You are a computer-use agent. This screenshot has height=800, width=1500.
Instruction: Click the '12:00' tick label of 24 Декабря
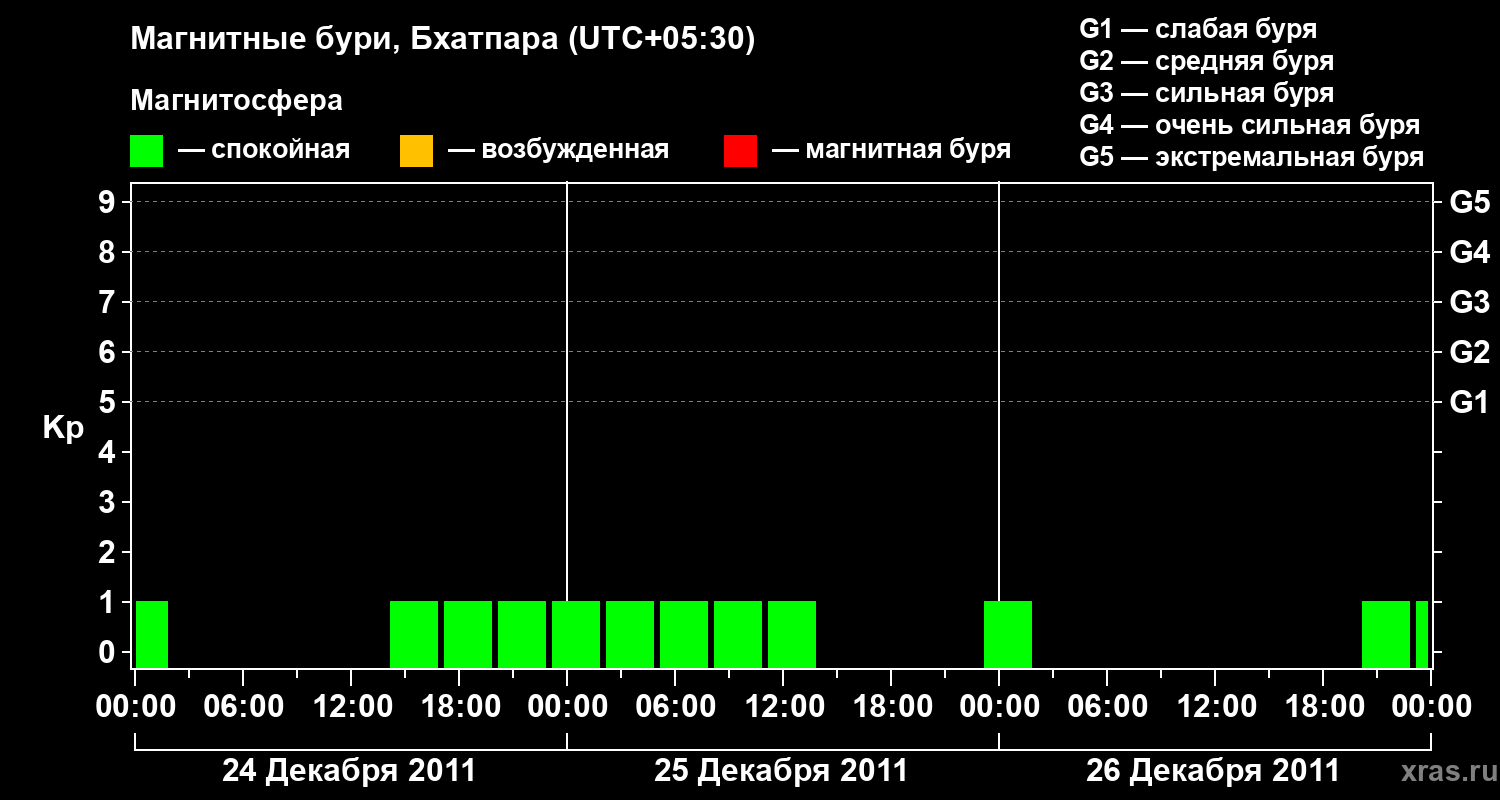351,707
